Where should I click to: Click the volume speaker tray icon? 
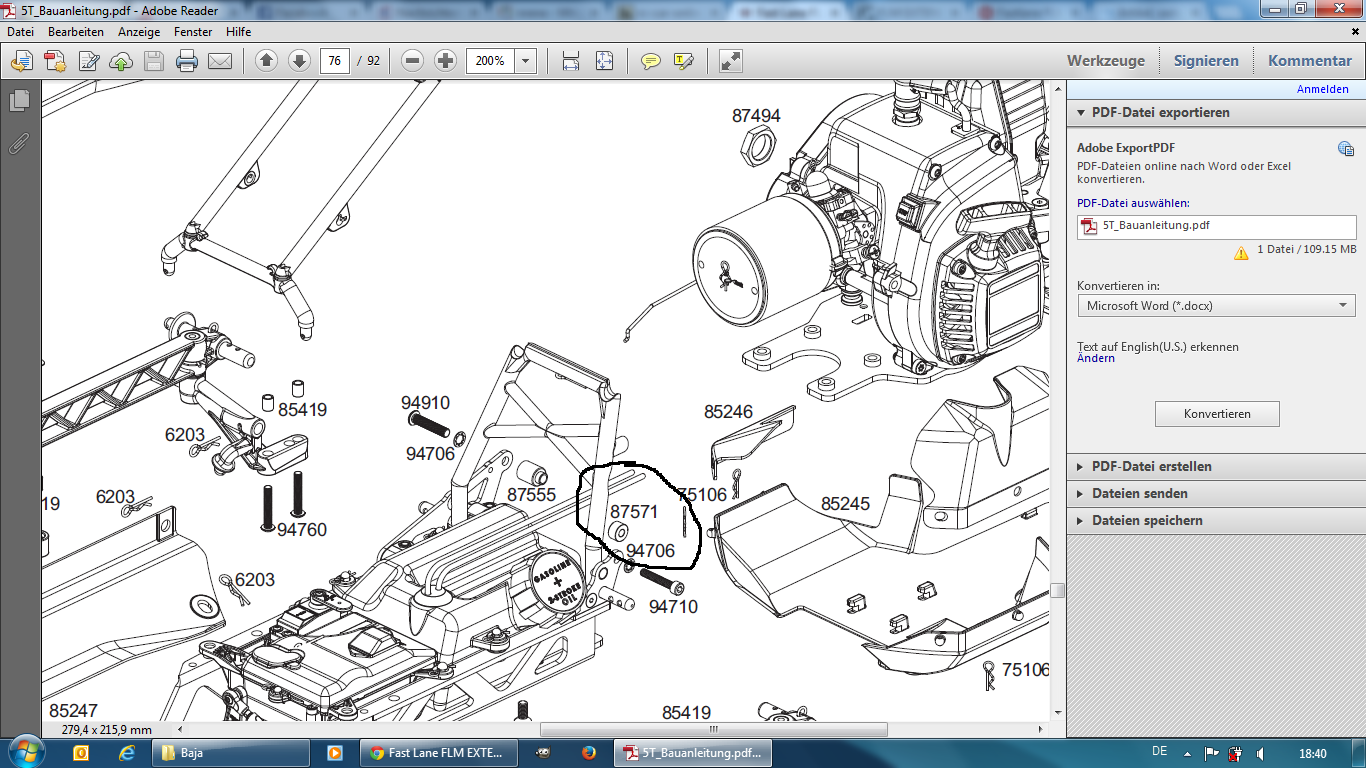(x=1260, y=753)
